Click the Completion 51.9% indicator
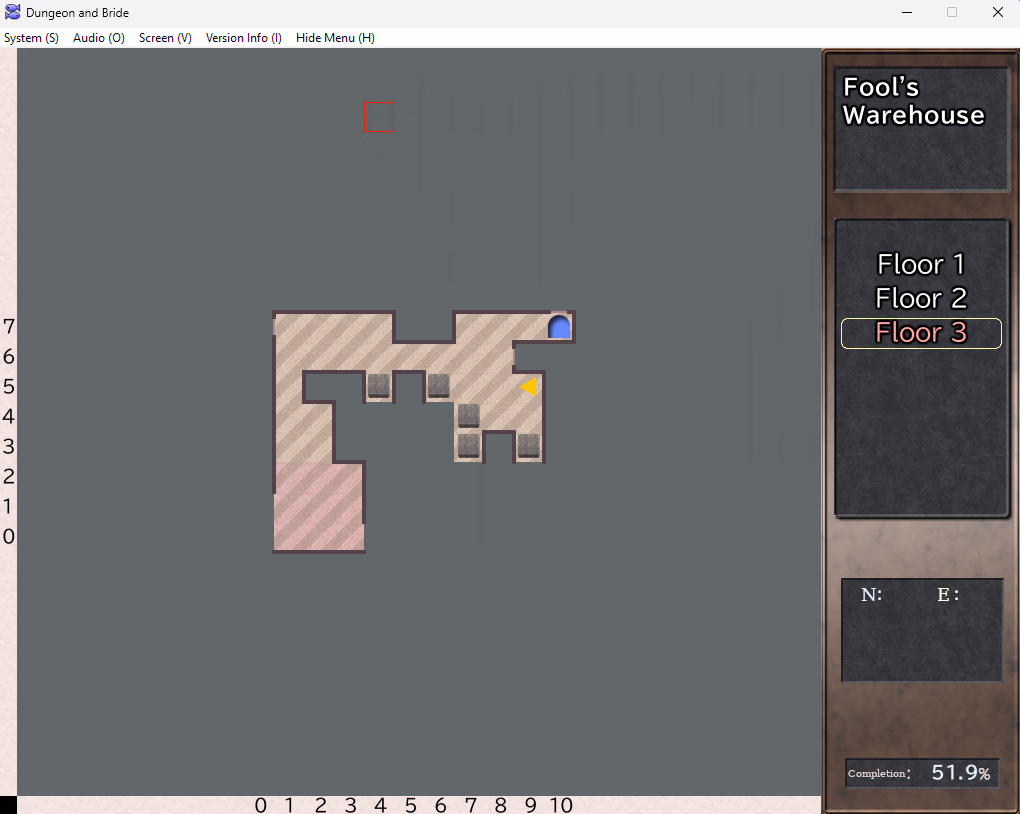1020x814 pixels. tap(921, 773)
